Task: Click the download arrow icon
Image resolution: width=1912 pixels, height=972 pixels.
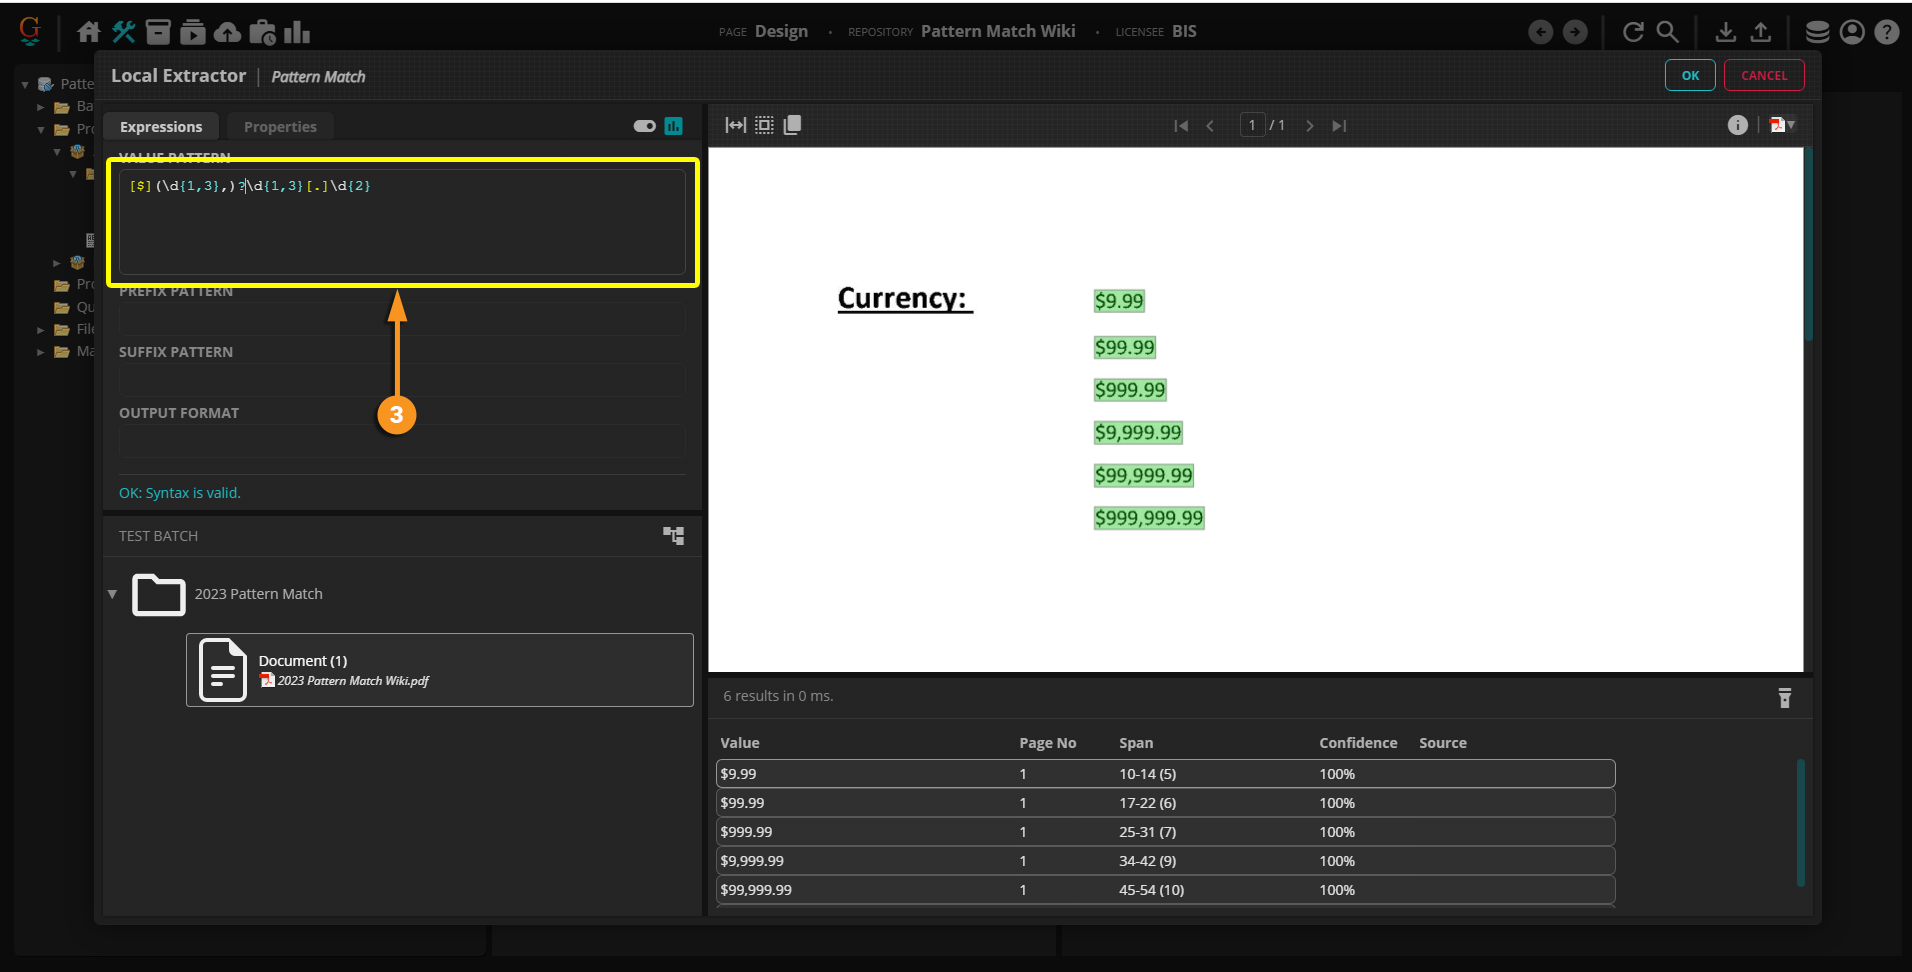Action: point(1726,32)
